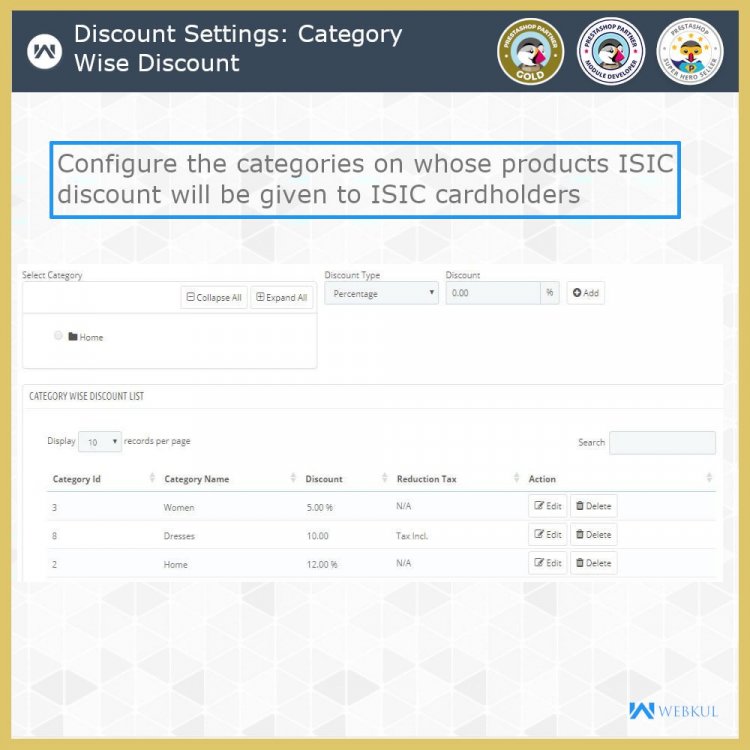Viewport: 750px width, 750px height.
Task: Edit the Dresses category discount
Action: pyautogui.click(x=548, y=535)
